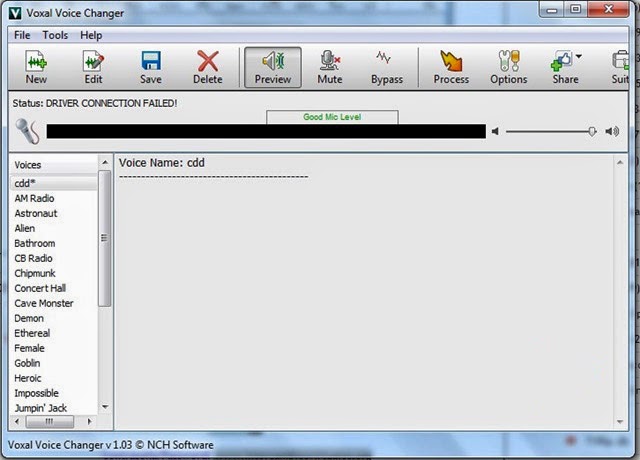Click voices list scroll up arrow
Screen dimensions: 640x460
(105, 162)
